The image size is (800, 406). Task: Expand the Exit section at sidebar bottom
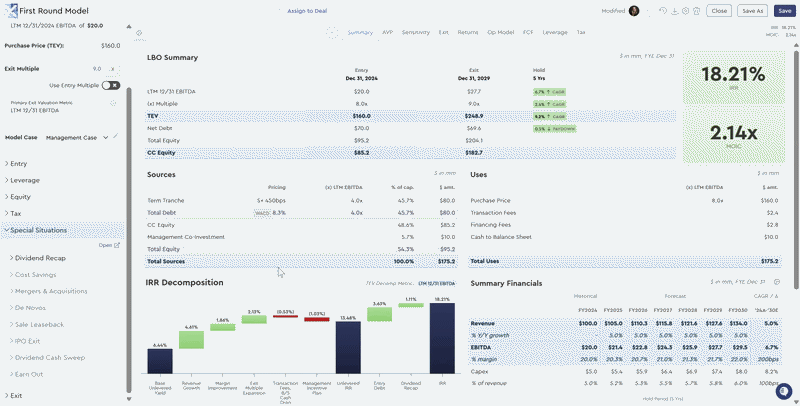pos(13,395)
